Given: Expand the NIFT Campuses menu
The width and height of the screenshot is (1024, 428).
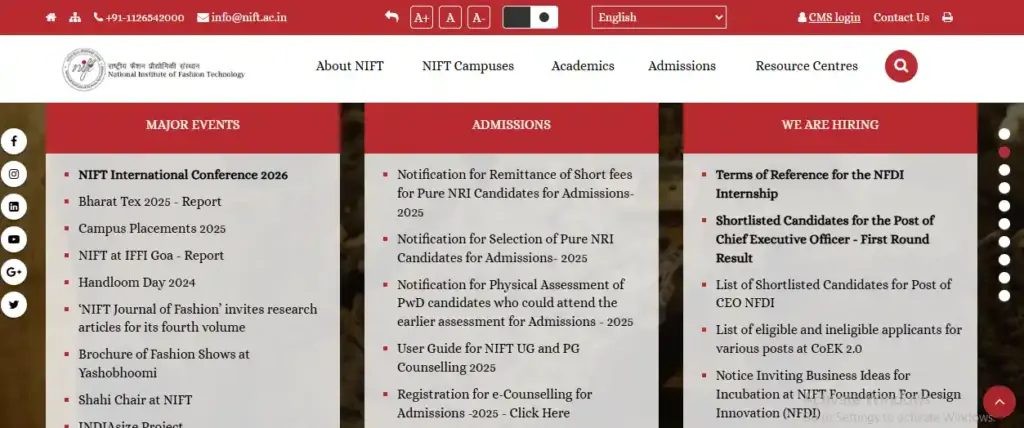Looking at the screenshot, I should 467,66.
